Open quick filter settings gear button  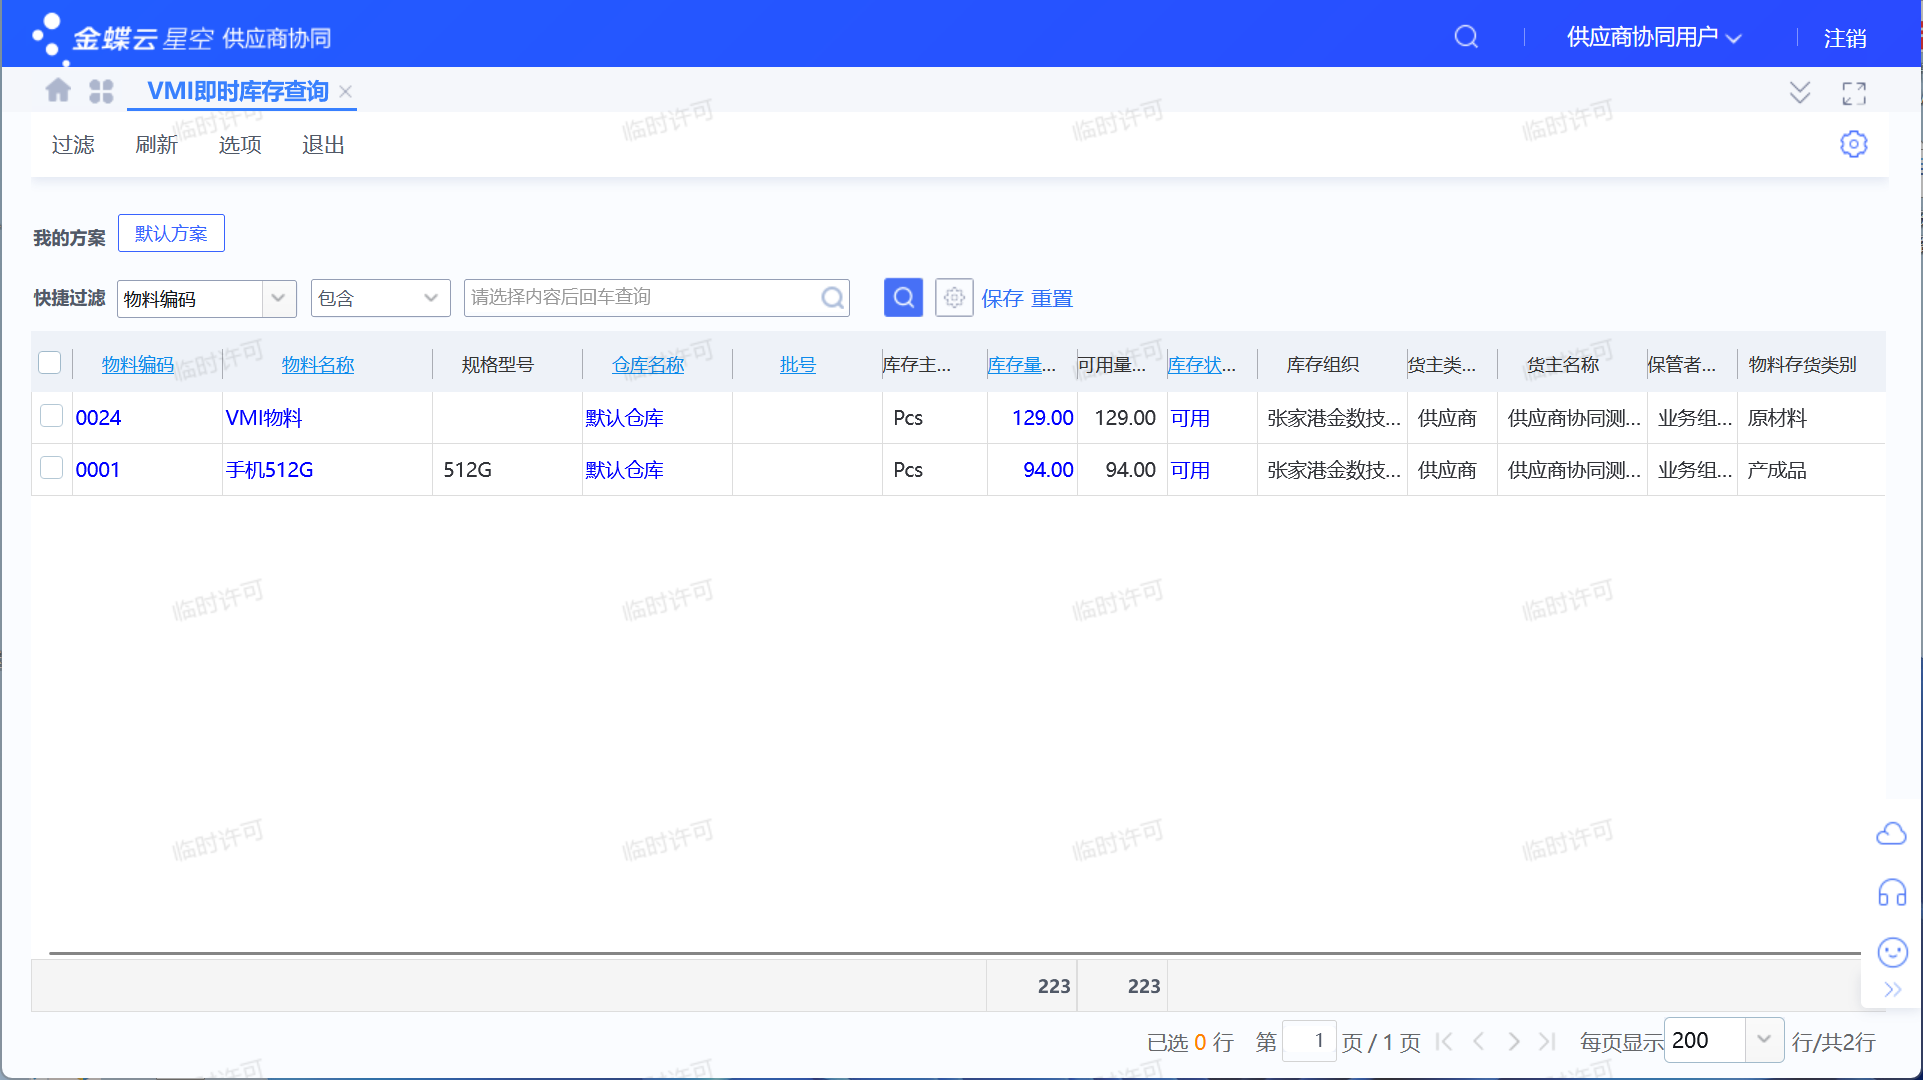[x=954, y=297]
